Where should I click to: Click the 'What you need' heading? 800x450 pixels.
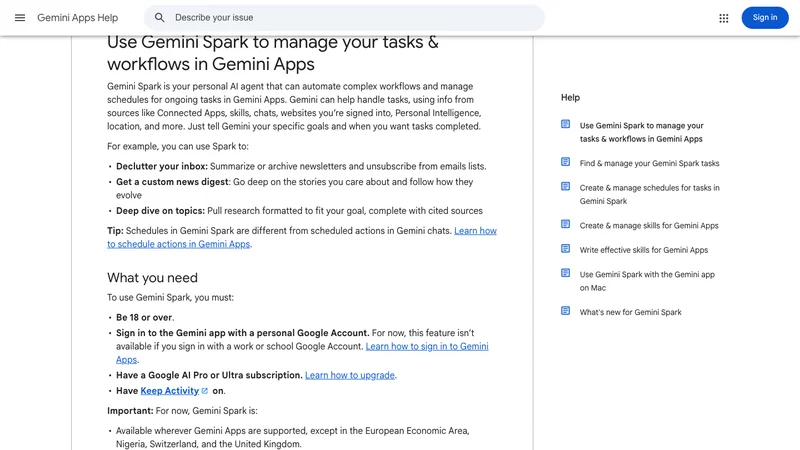tap(152, 278)
